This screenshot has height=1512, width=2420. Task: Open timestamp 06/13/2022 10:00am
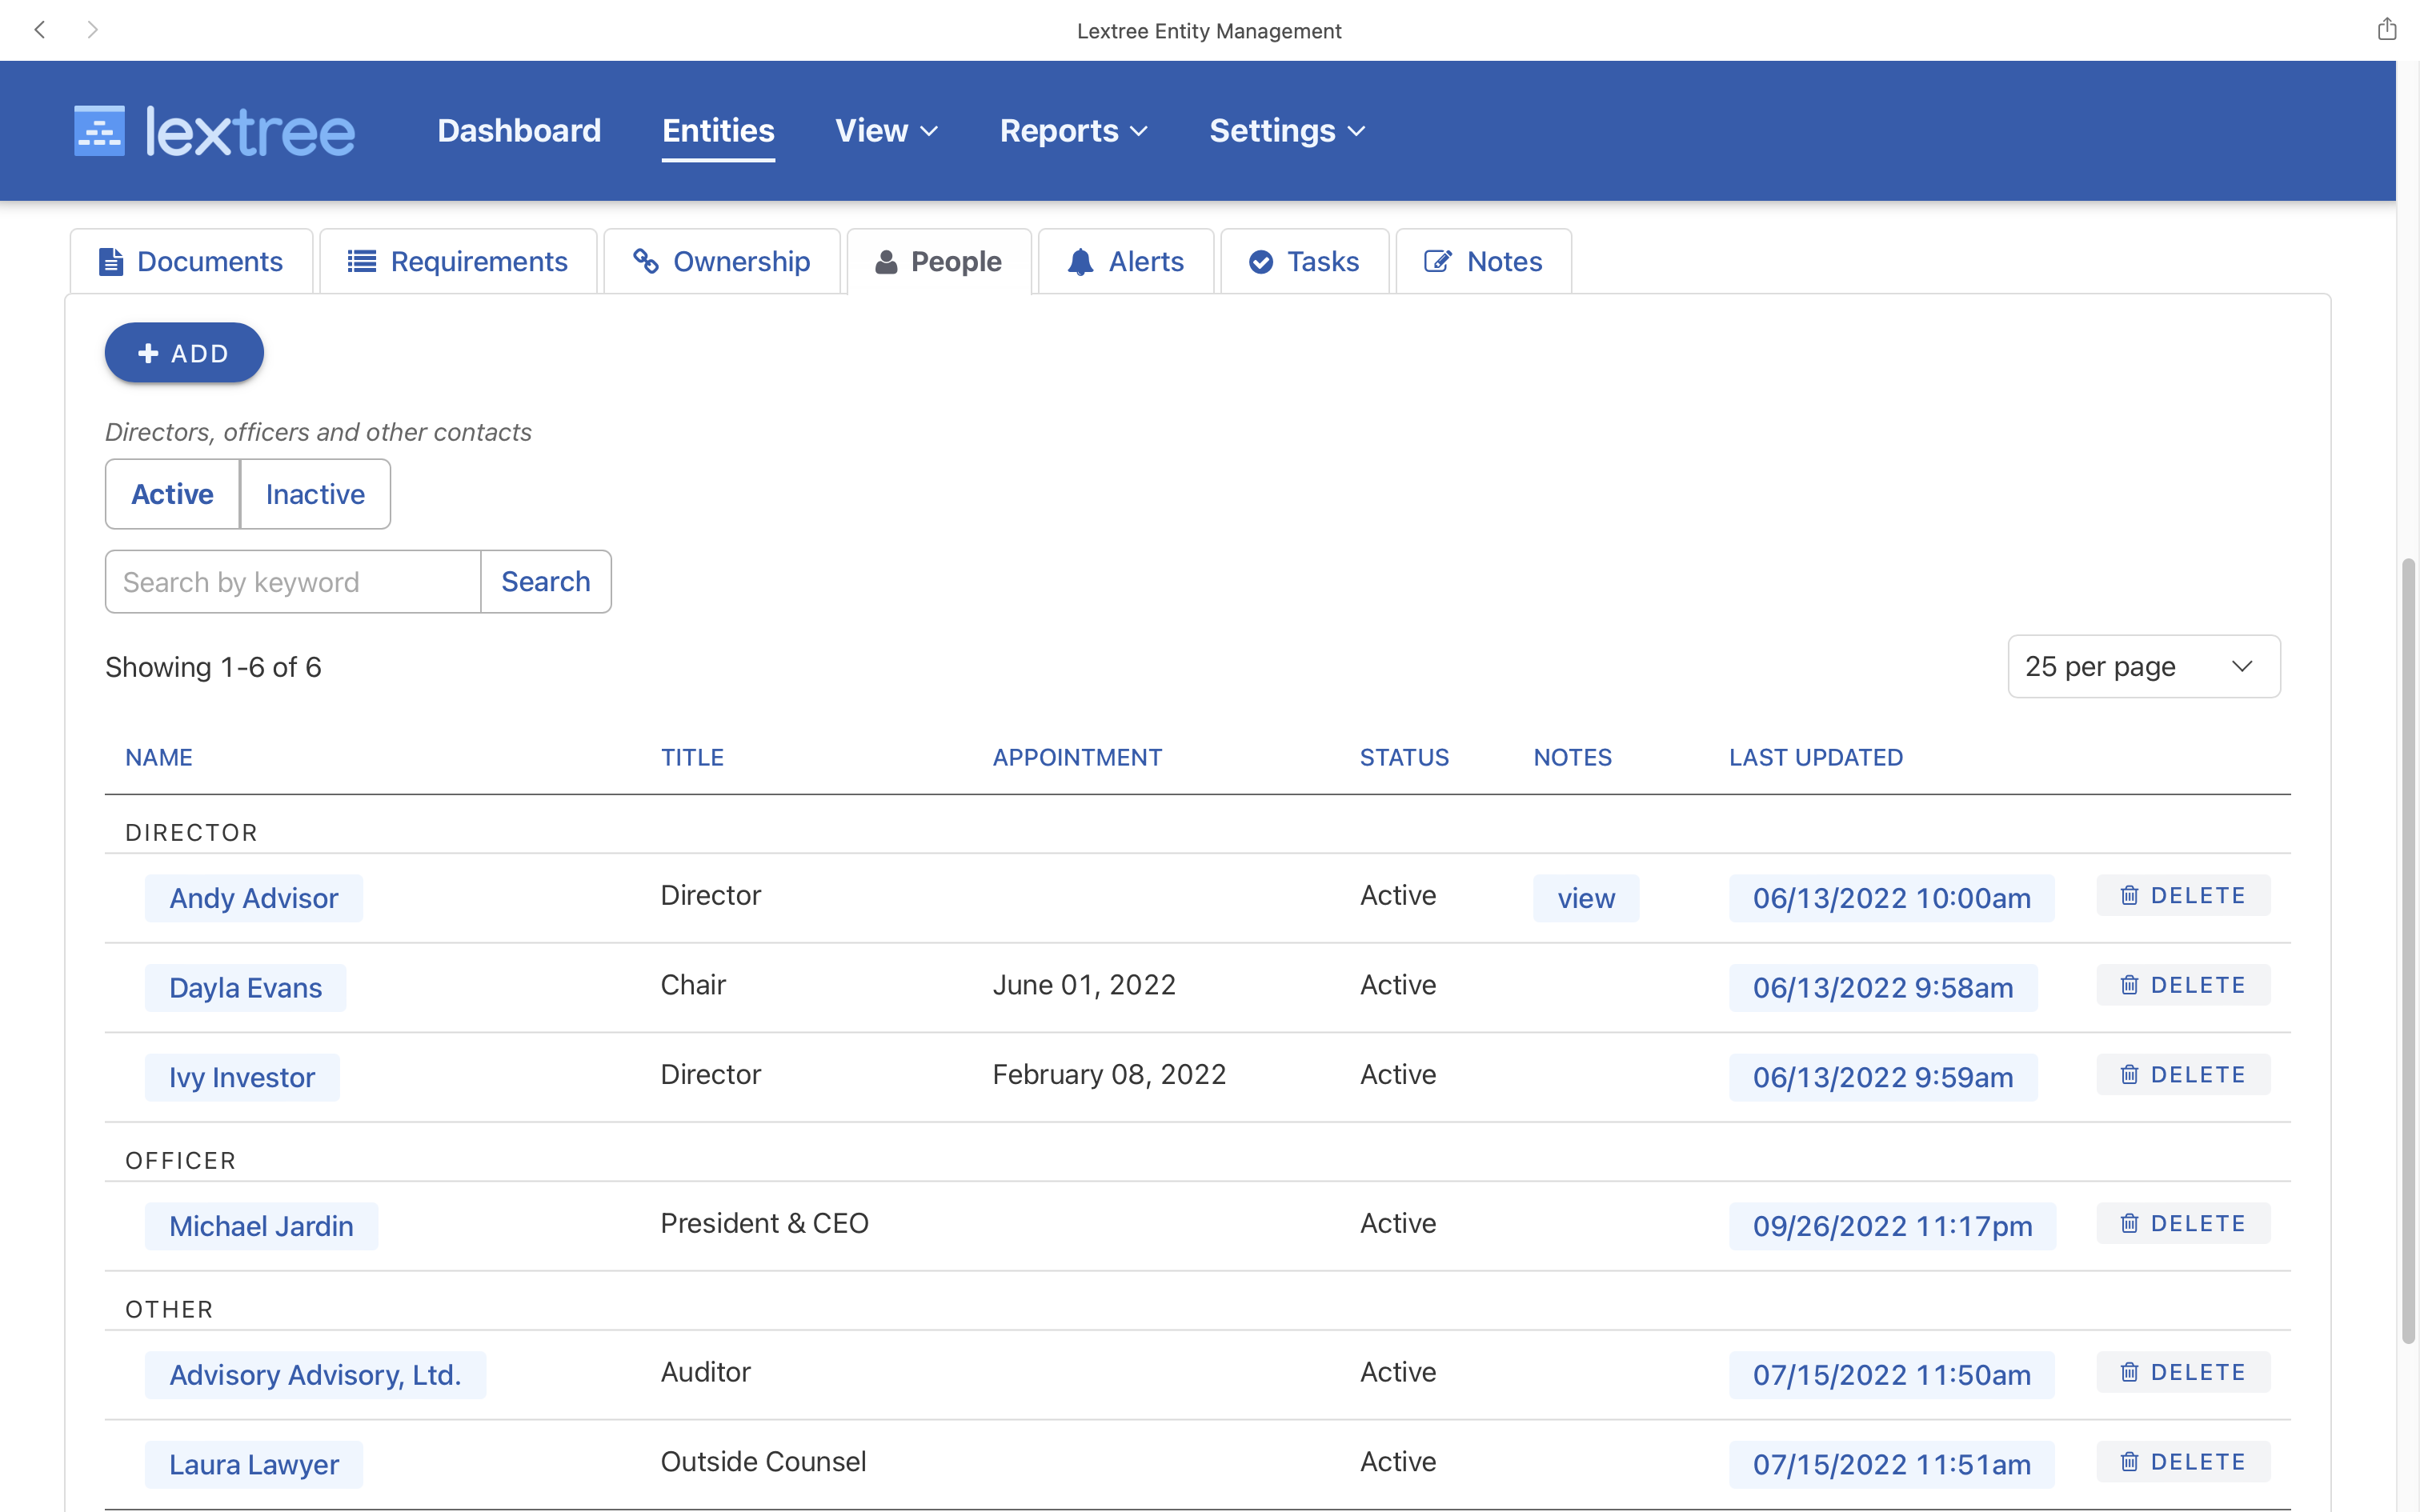[1891, 898]
